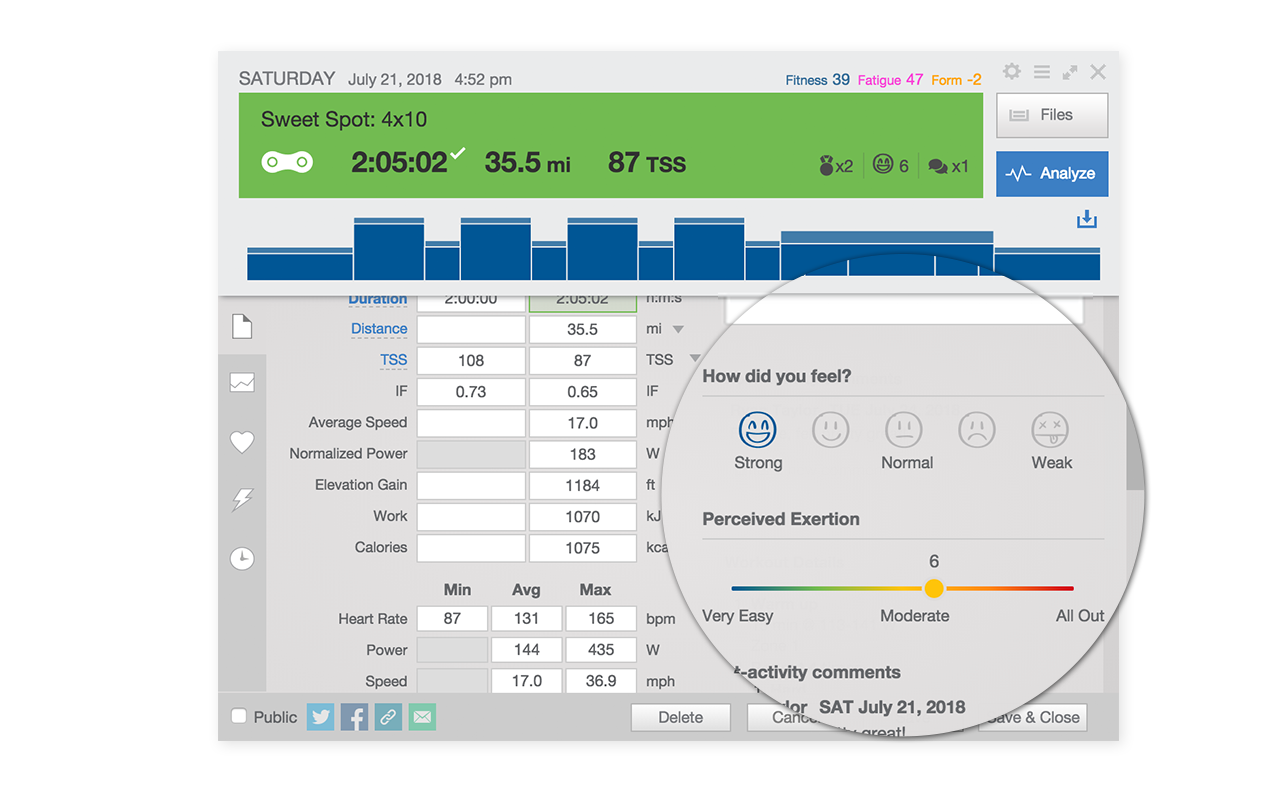Open the distance units dropdown next to mi

680,328
